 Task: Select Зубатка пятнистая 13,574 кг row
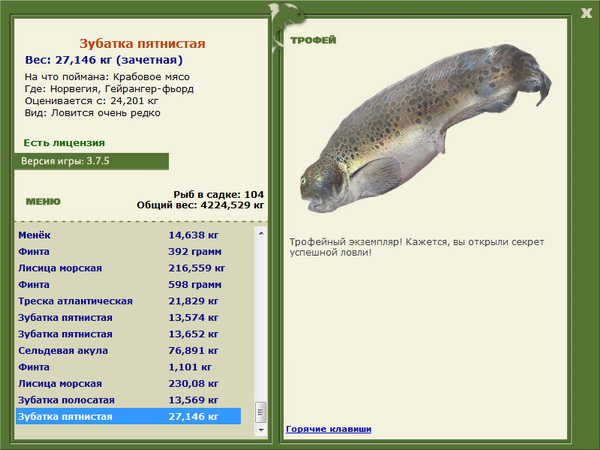pyautogui.click(x=129, y=318)
